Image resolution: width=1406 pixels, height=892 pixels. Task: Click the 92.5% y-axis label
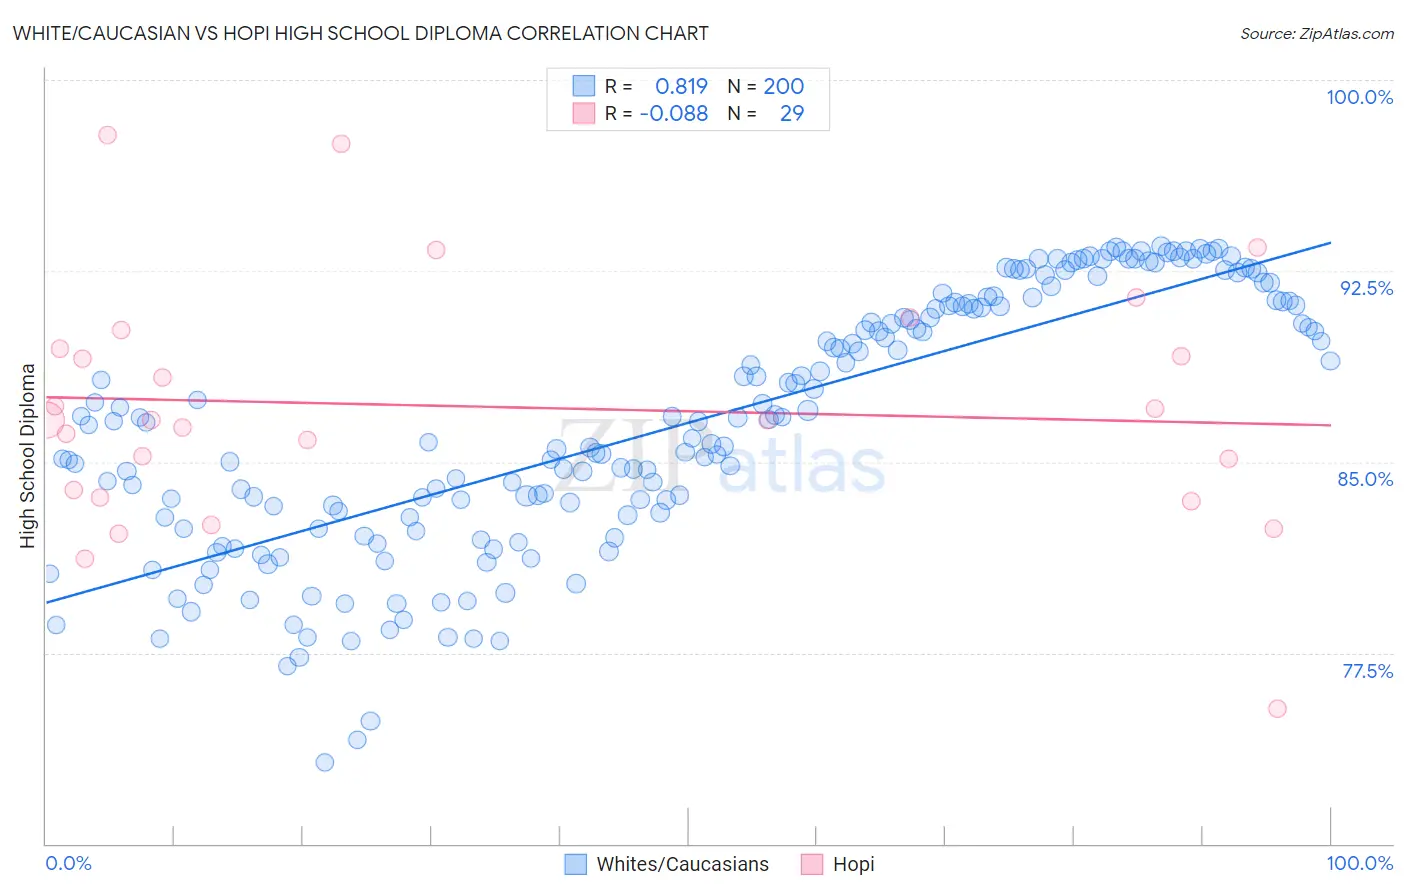(1366, 288)
